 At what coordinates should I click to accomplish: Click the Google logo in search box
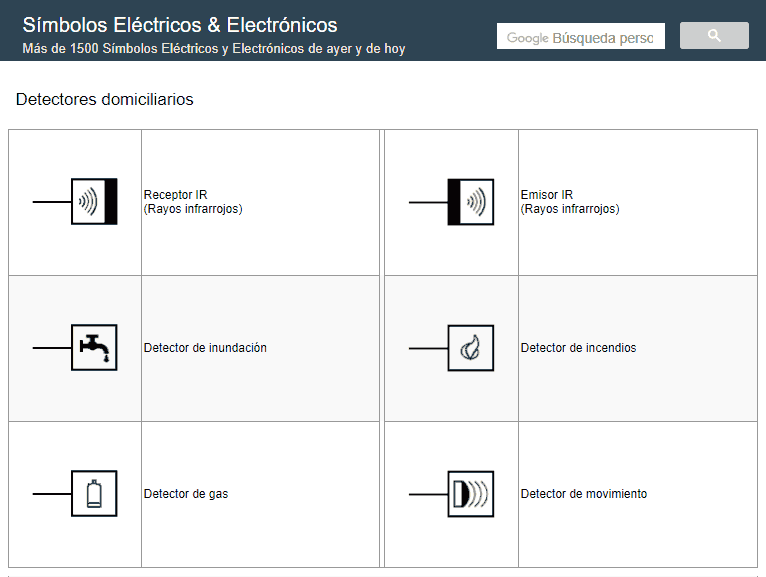527,38
